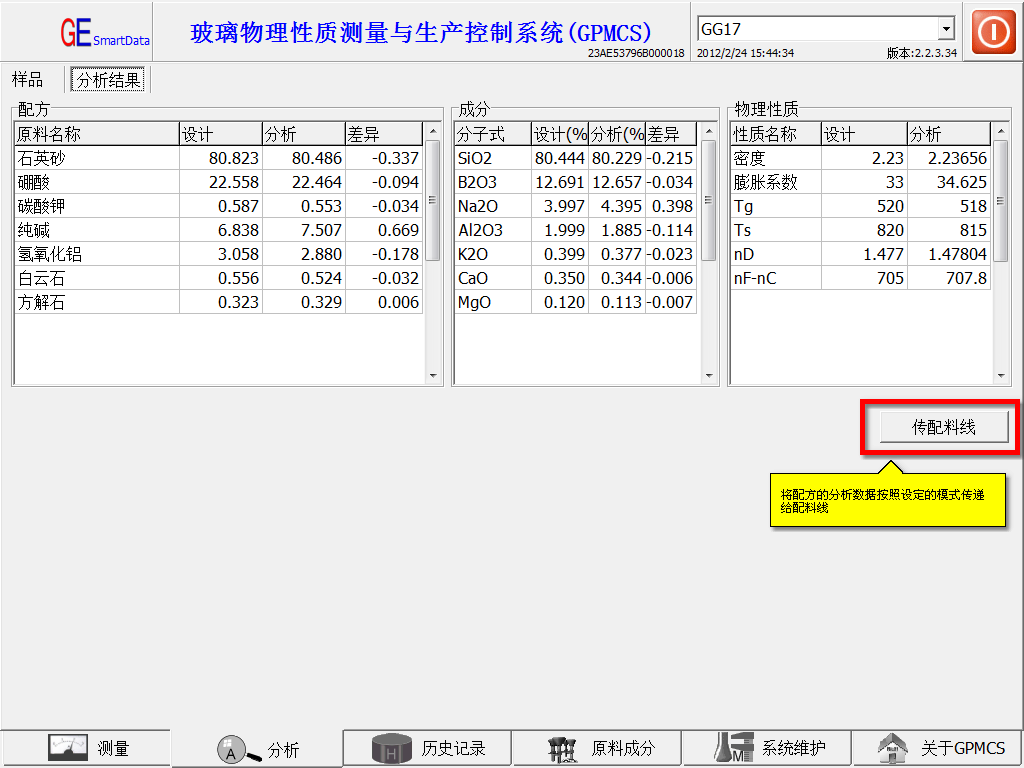
Task: Click the raw material icon on 原料成分 tab
Action: tap(562, 748)
